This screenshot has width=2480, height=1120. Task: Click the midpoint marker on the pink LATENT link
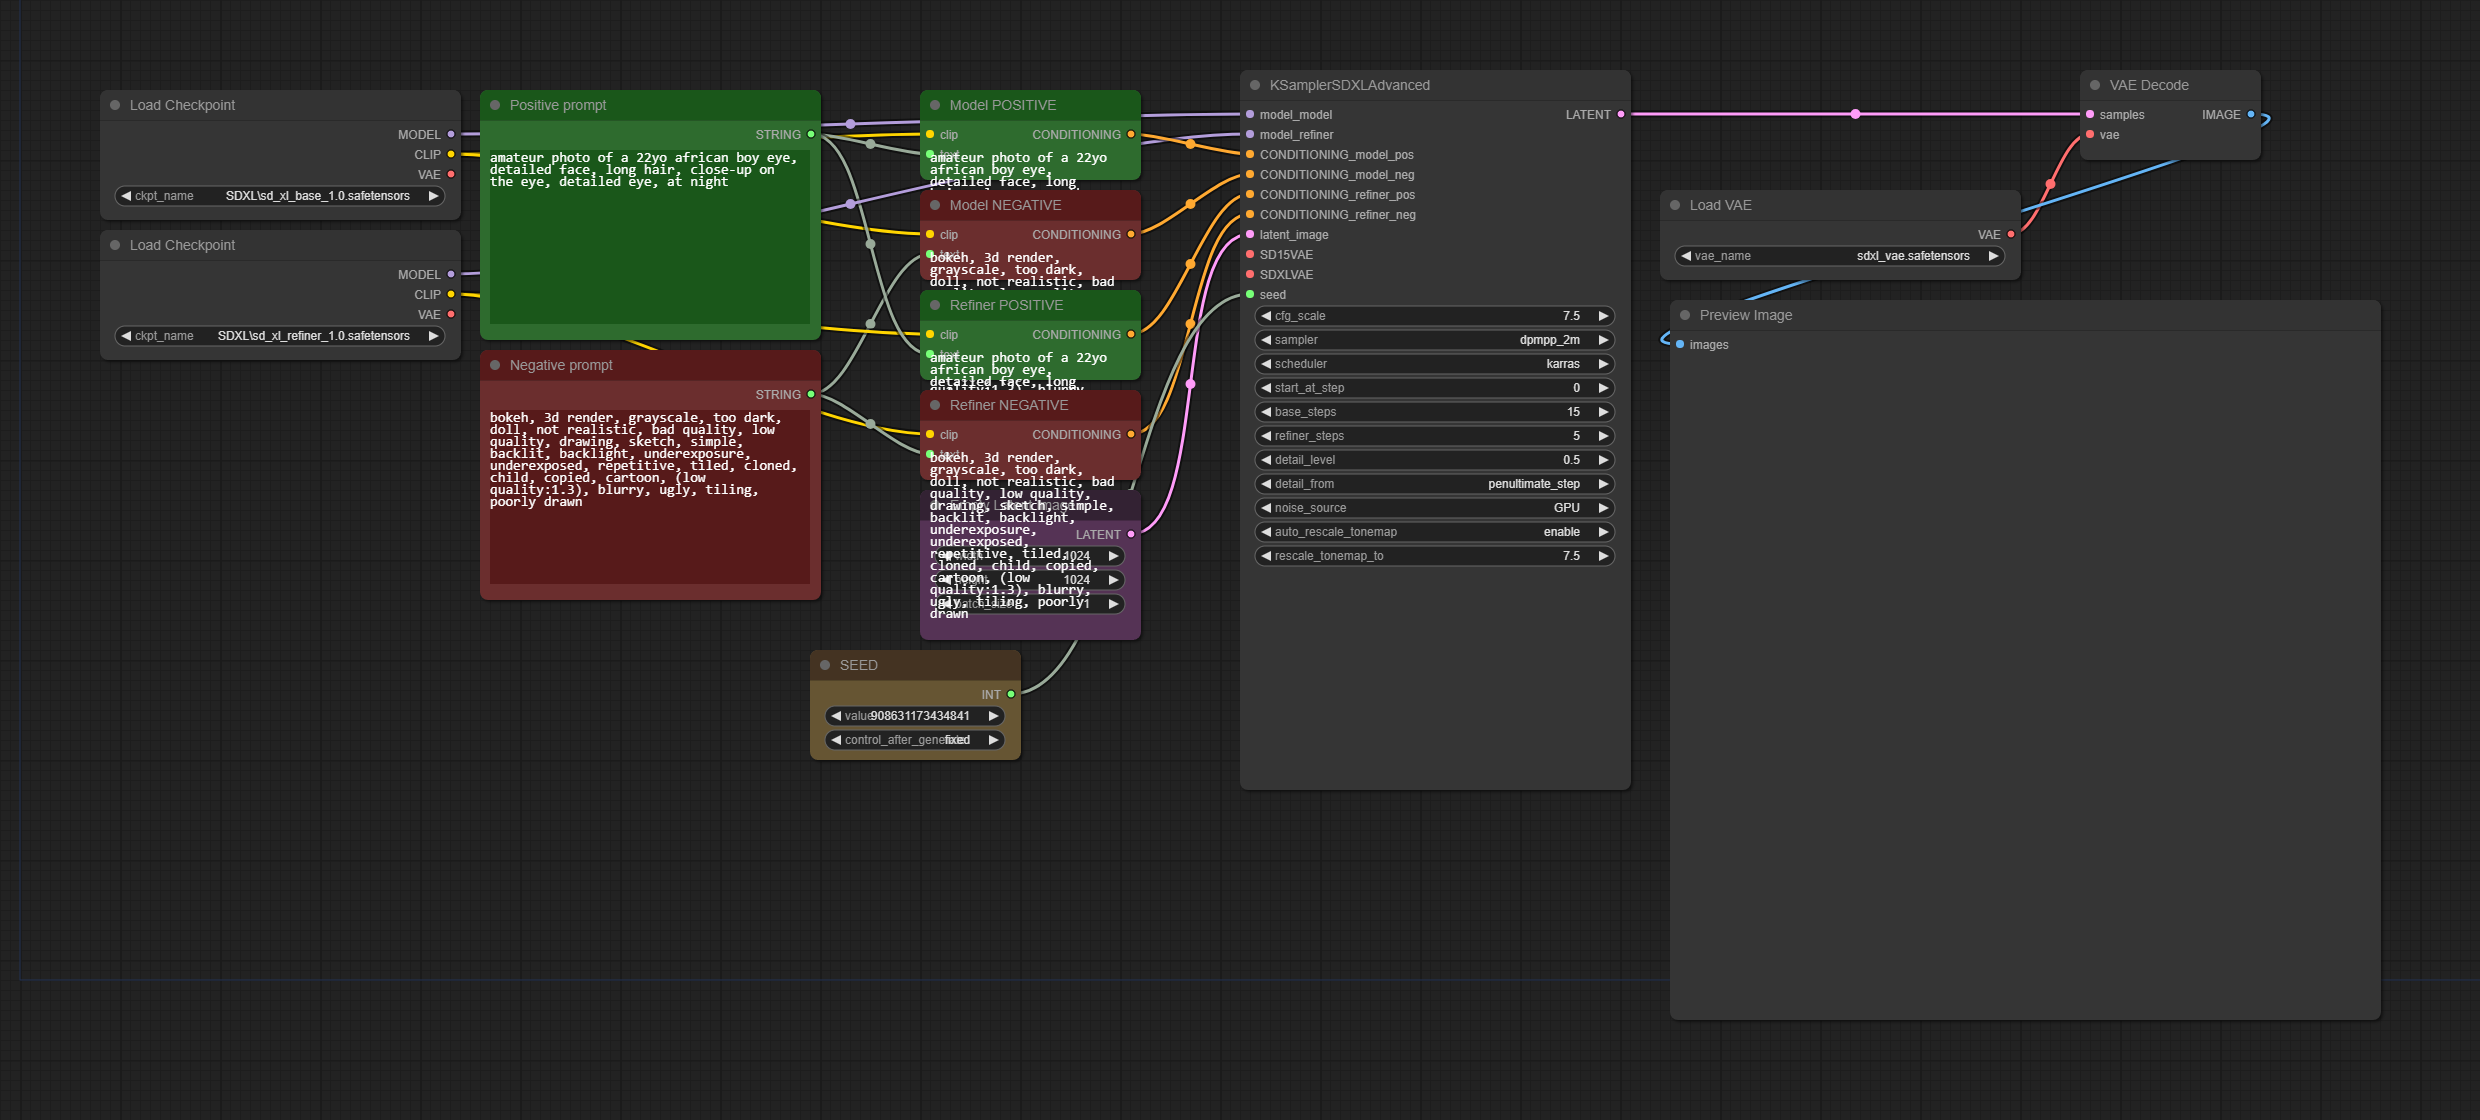[x=1855, y=114]
